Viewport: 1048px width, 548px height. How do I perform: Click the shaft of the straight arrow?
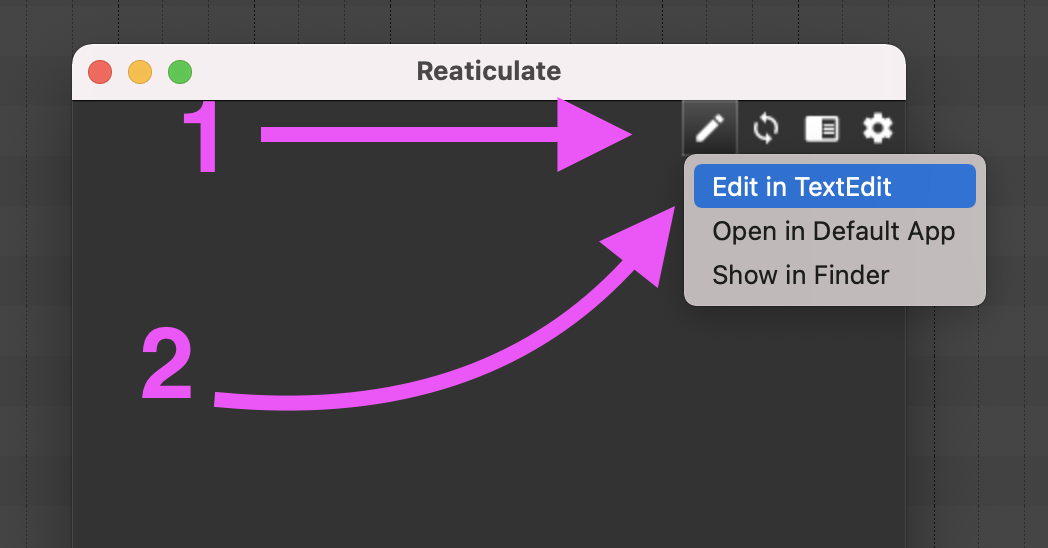pyautogui.click(x=400, y=135)
